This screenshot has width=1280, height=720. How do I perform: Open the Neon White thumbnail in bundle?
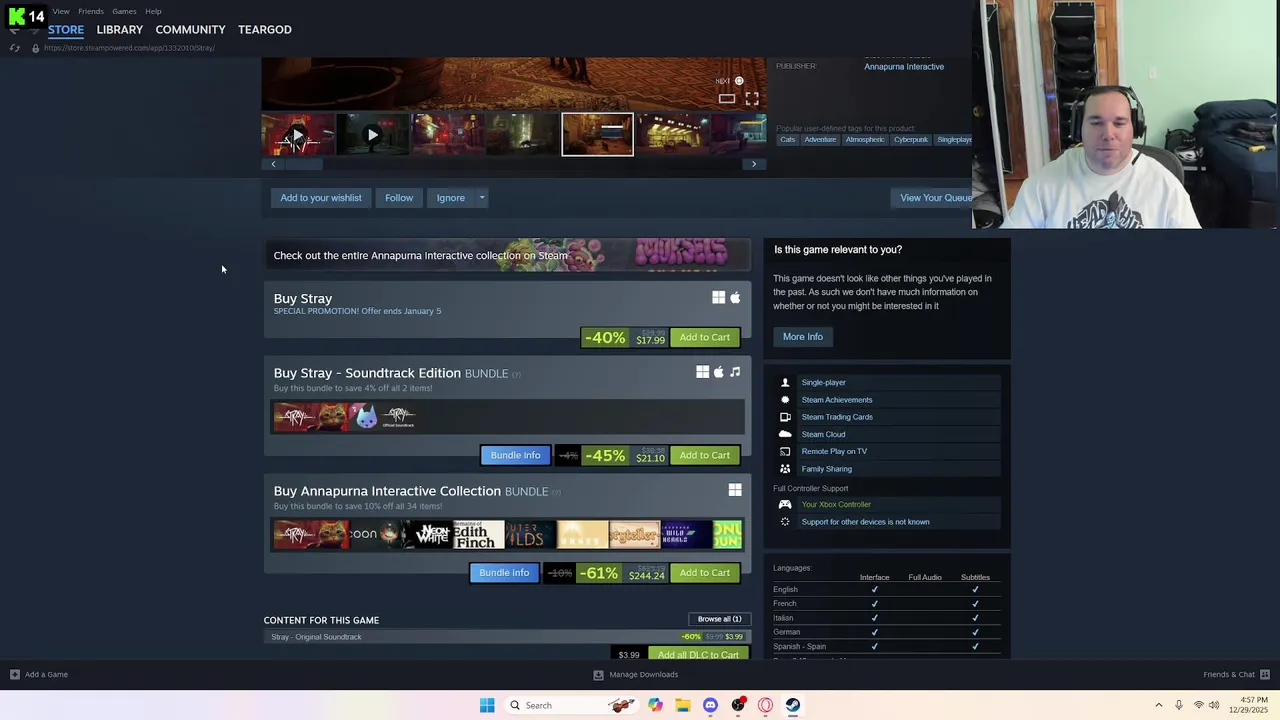(x=428, y=534)
